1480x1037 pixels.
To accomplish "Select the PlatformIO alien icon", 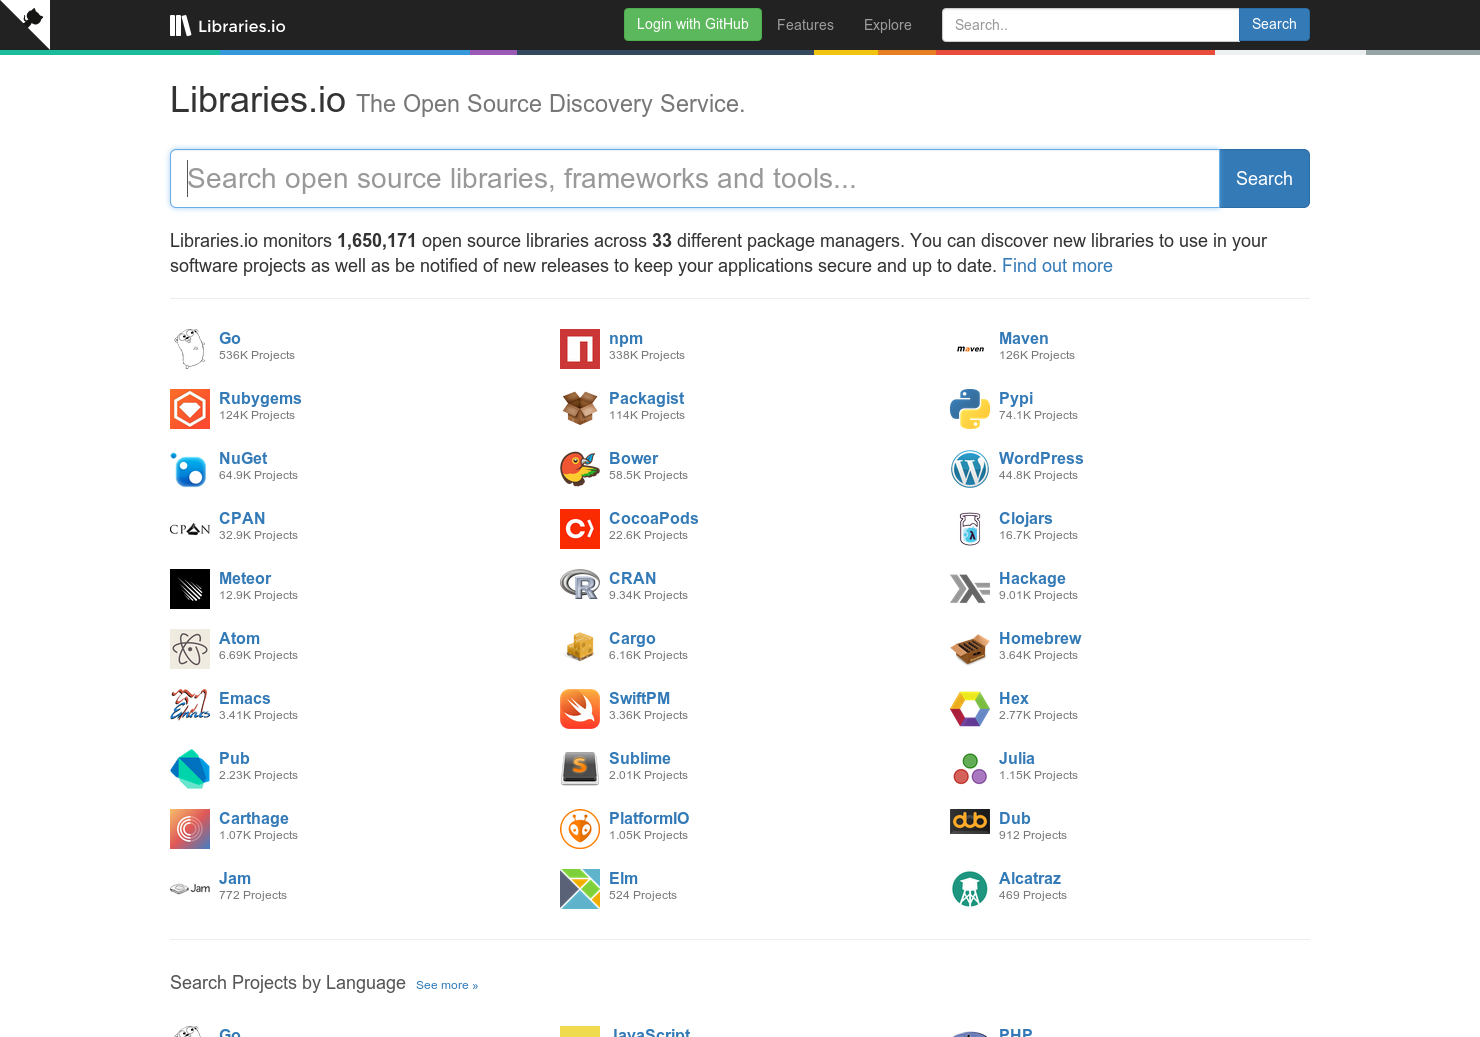I will coord(580,828).
